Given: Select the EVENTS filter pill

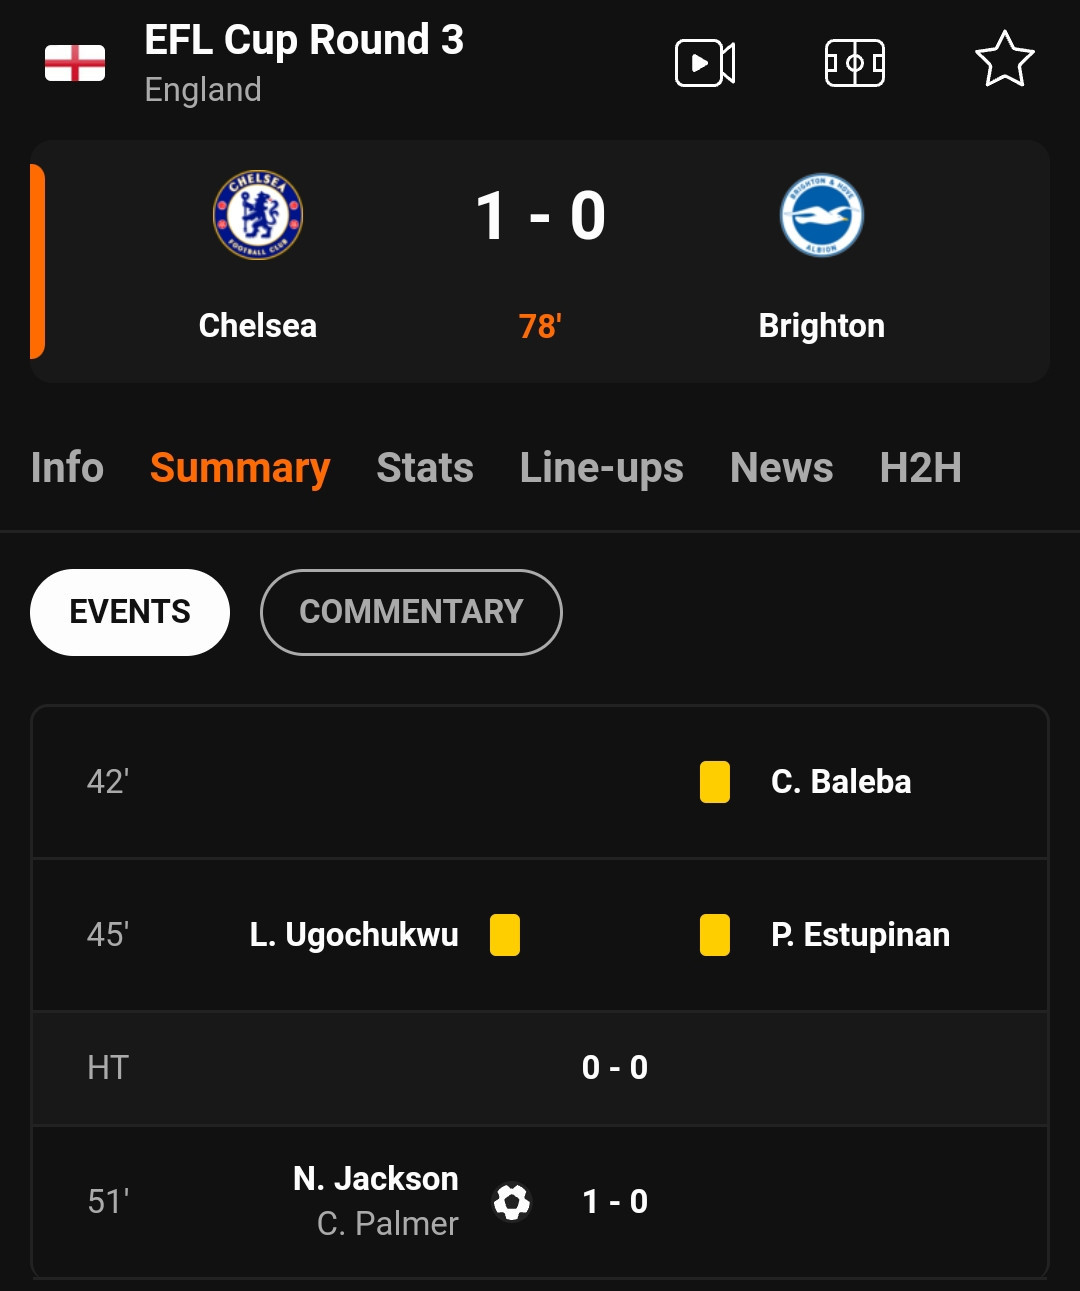Looking at the screenshot, I should [x=130, y=612].
